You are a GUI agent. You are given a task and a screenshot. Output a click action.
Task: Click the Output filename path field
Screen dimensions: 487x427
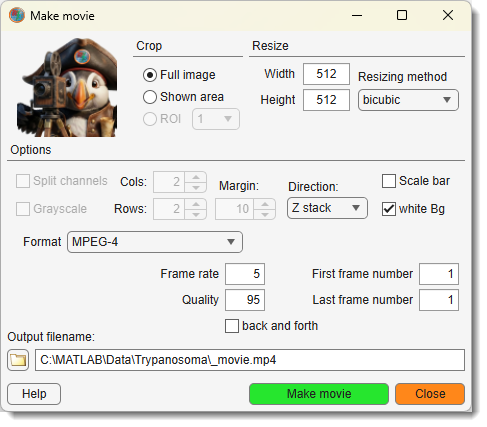(250, 360)
